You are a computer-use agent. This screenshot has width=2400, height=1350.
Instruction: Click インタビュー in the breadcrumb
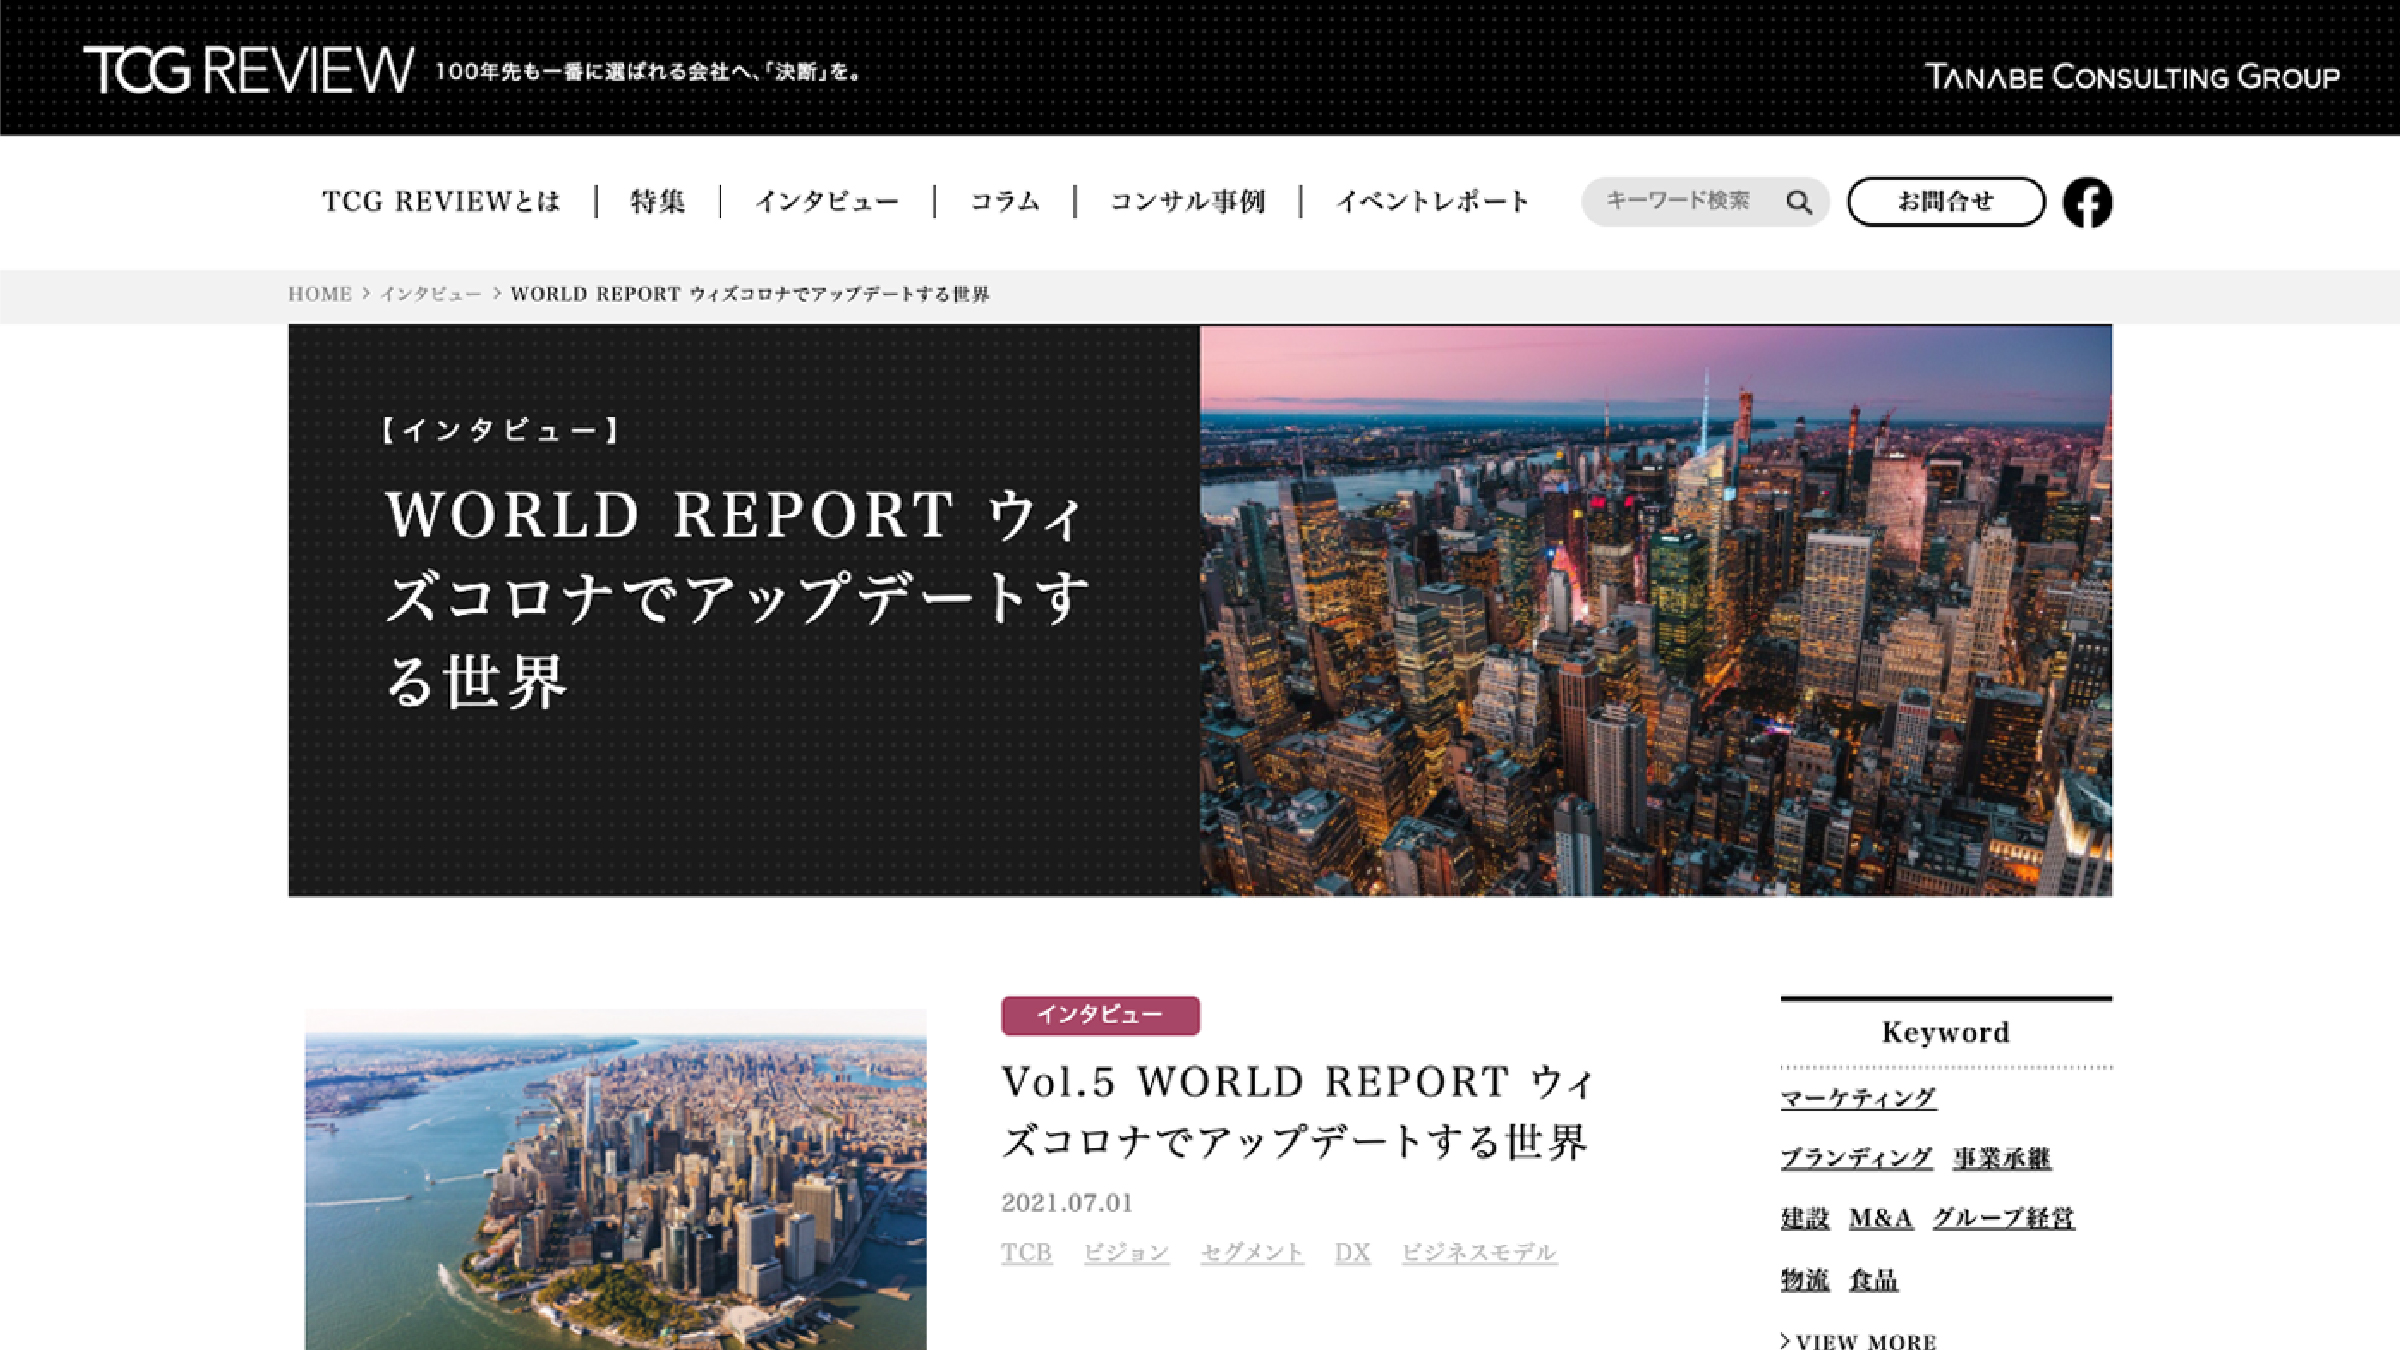point(430,294)
